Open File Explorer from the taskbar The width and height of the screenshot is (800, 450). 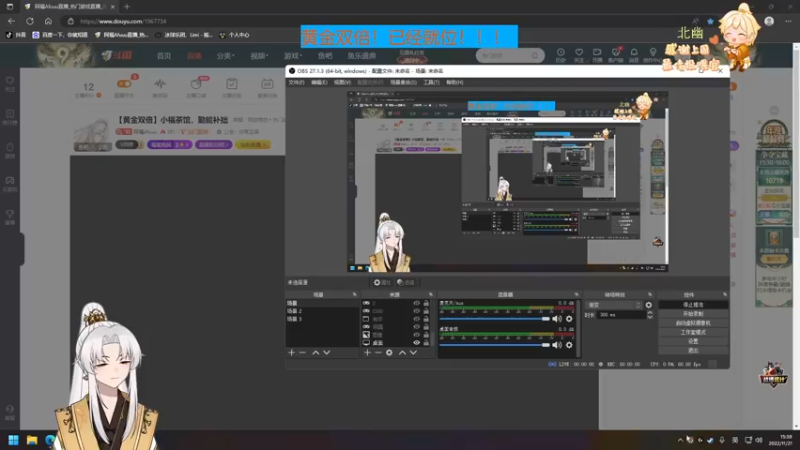(32, 440)
